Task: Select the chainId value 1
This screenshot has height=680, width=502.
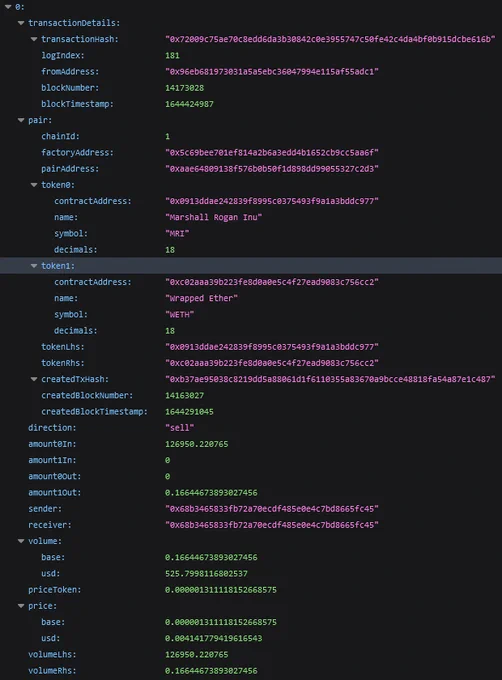Action: coord(167,136)
